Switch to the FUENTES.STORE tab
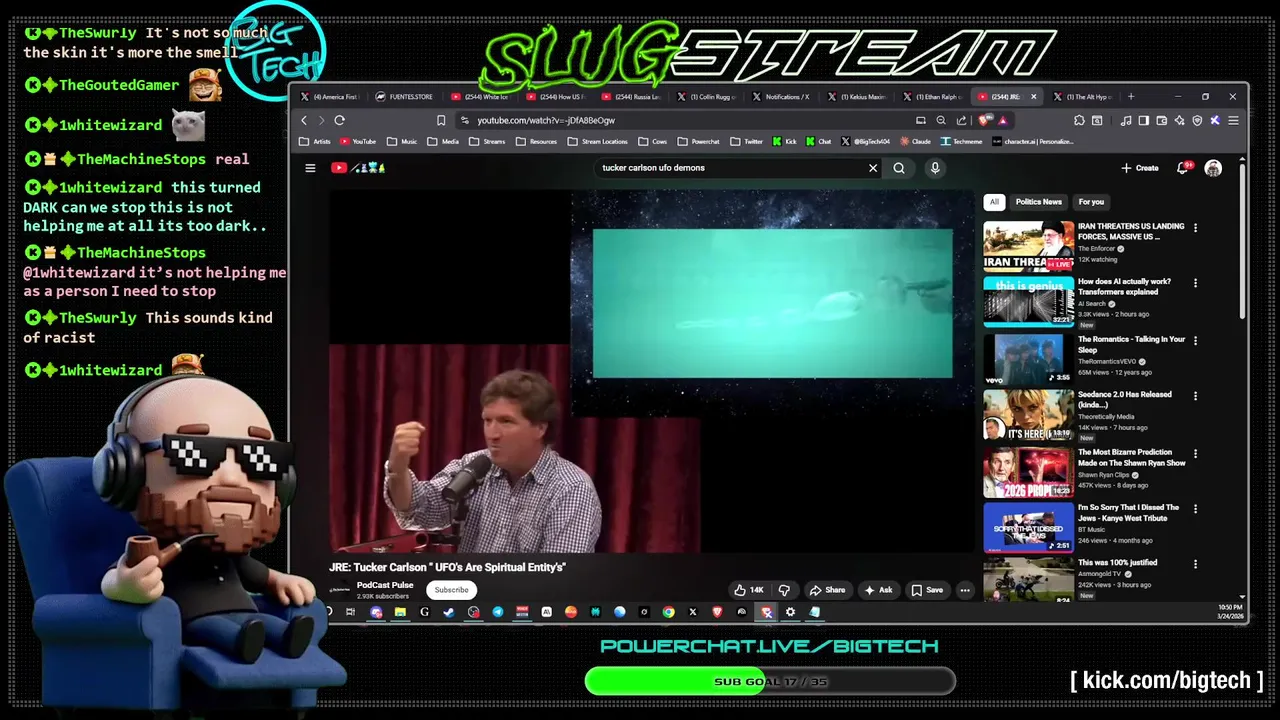The image size is (1280, 720). click(405, 97)
